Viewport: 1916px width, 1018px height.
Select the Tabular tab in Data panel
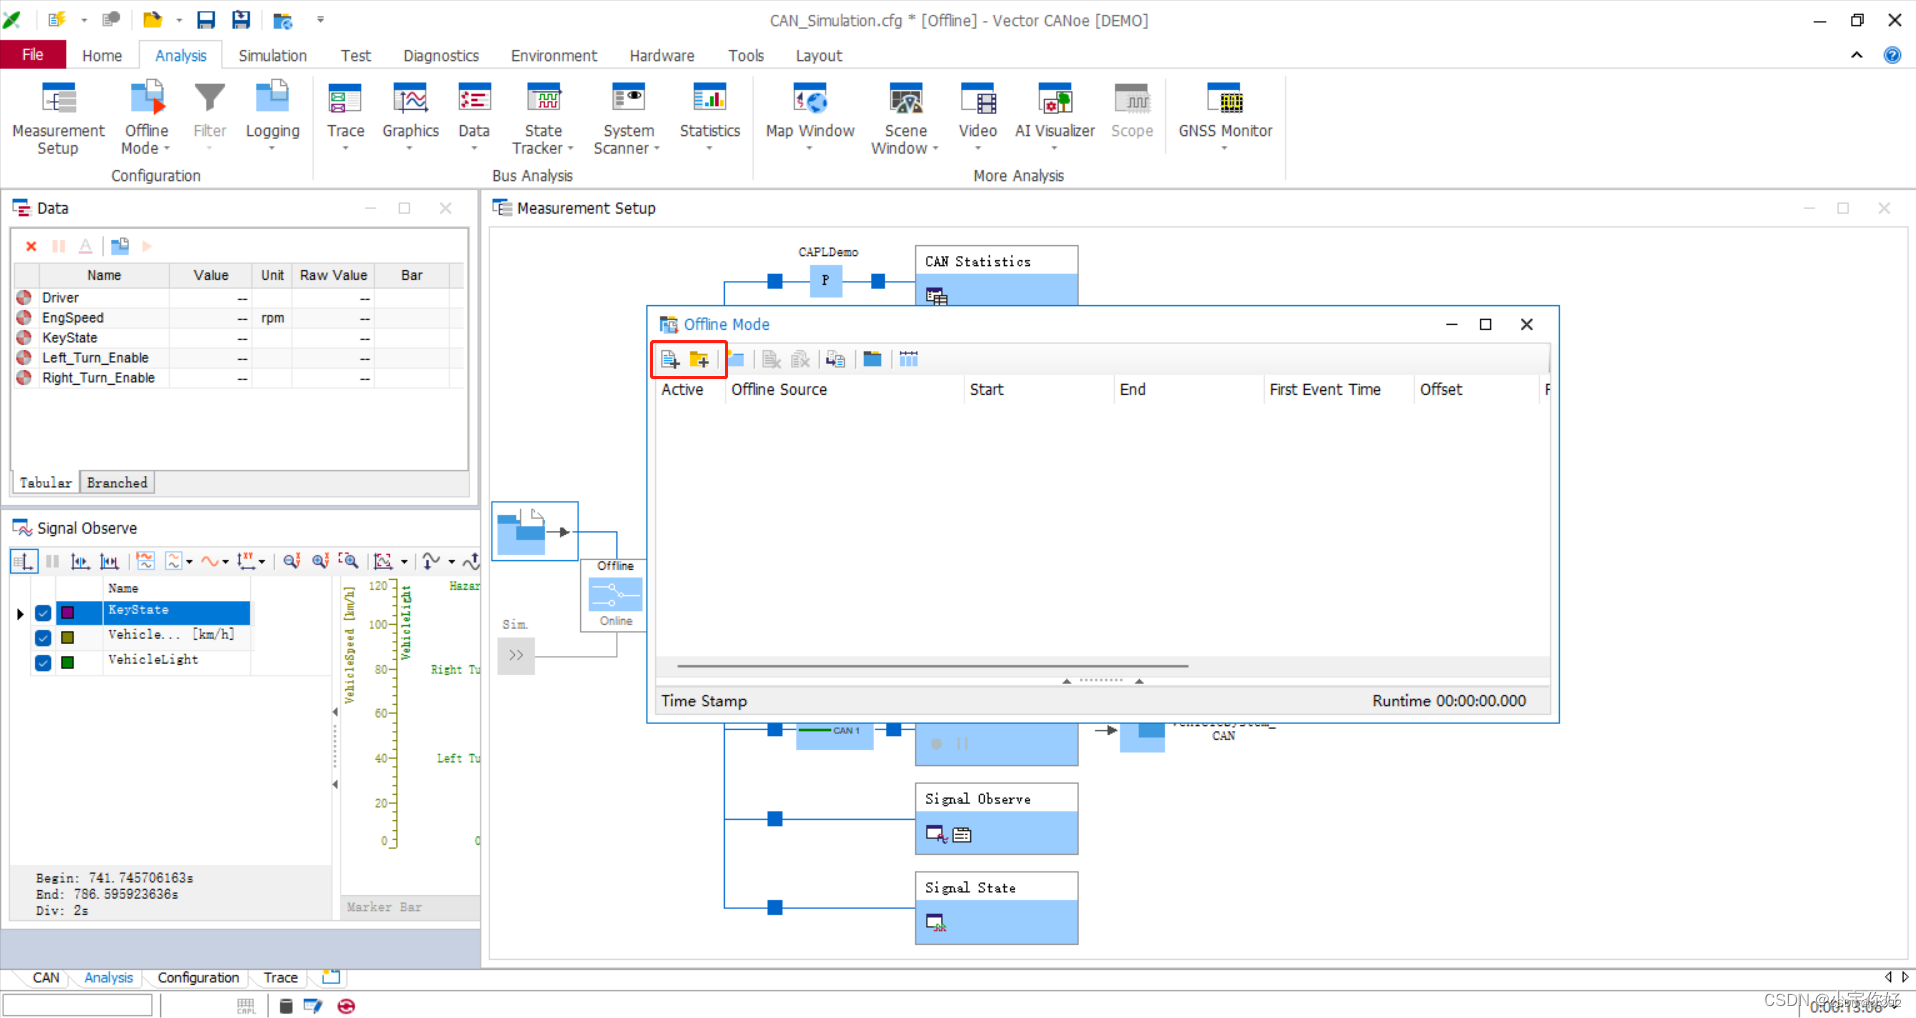pos(46,482)
